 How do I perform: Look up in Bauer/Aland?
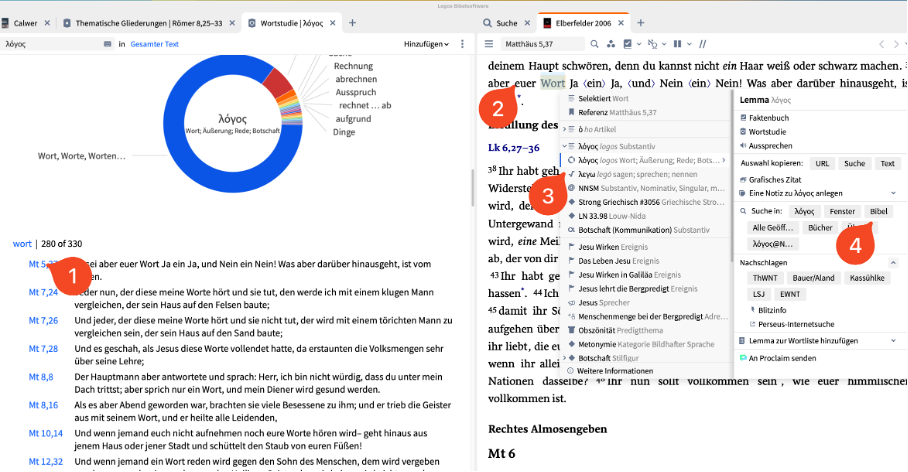[x=813, y=278]
